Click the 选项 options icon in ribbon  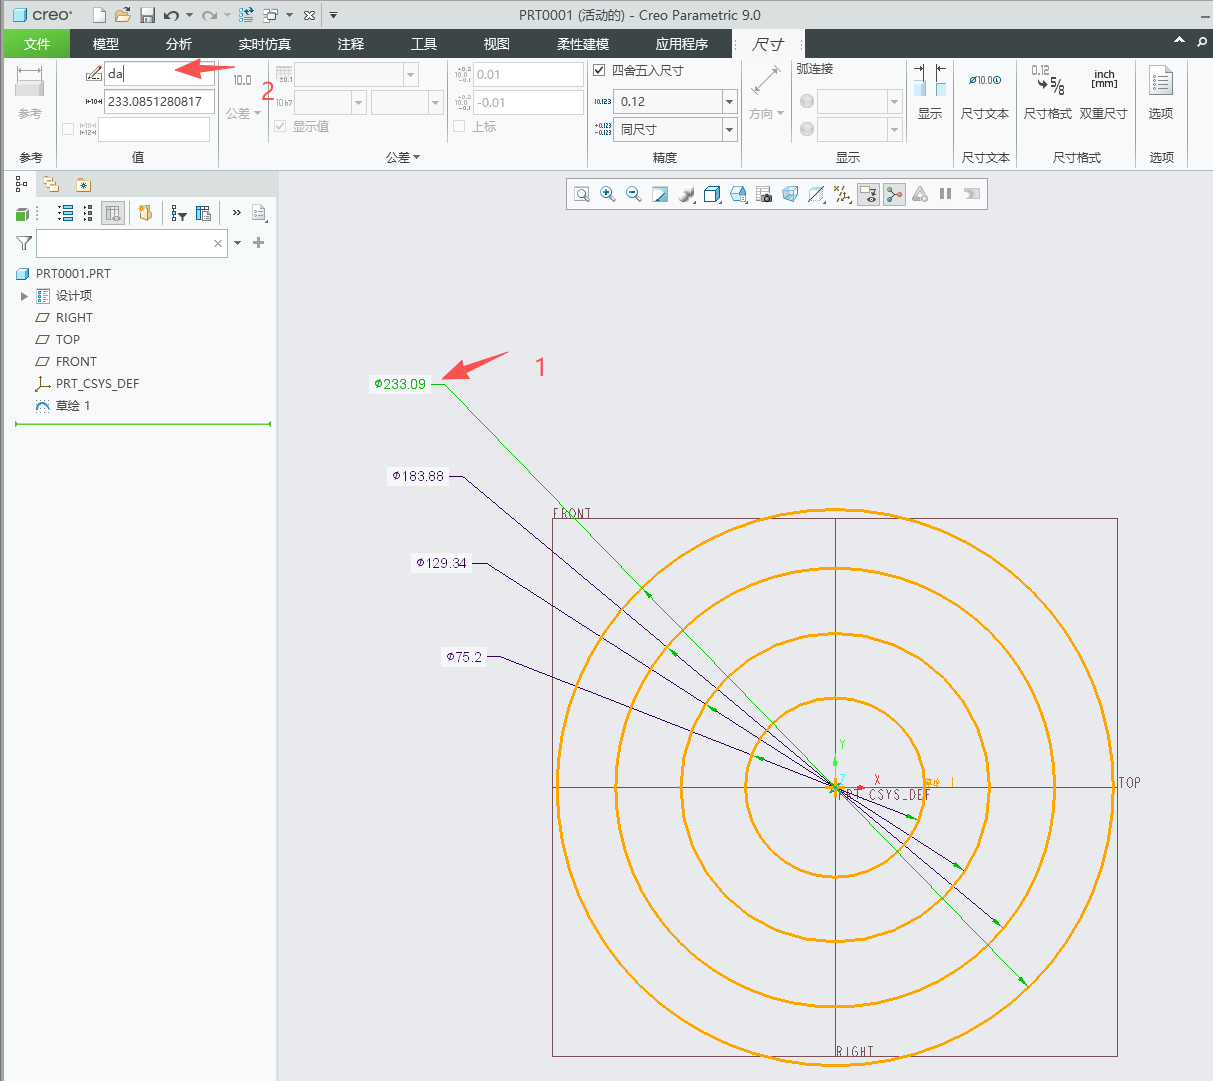(1161, 93)
